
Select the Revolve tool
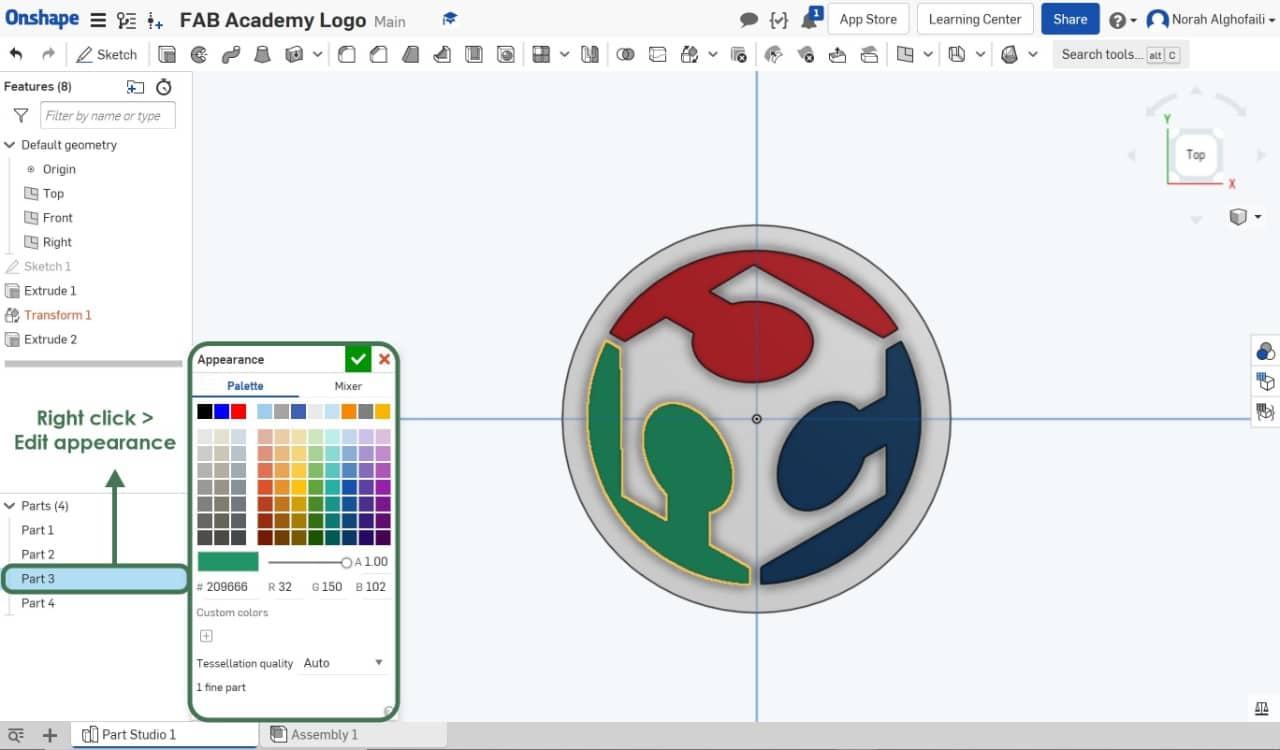pos(199,54)
